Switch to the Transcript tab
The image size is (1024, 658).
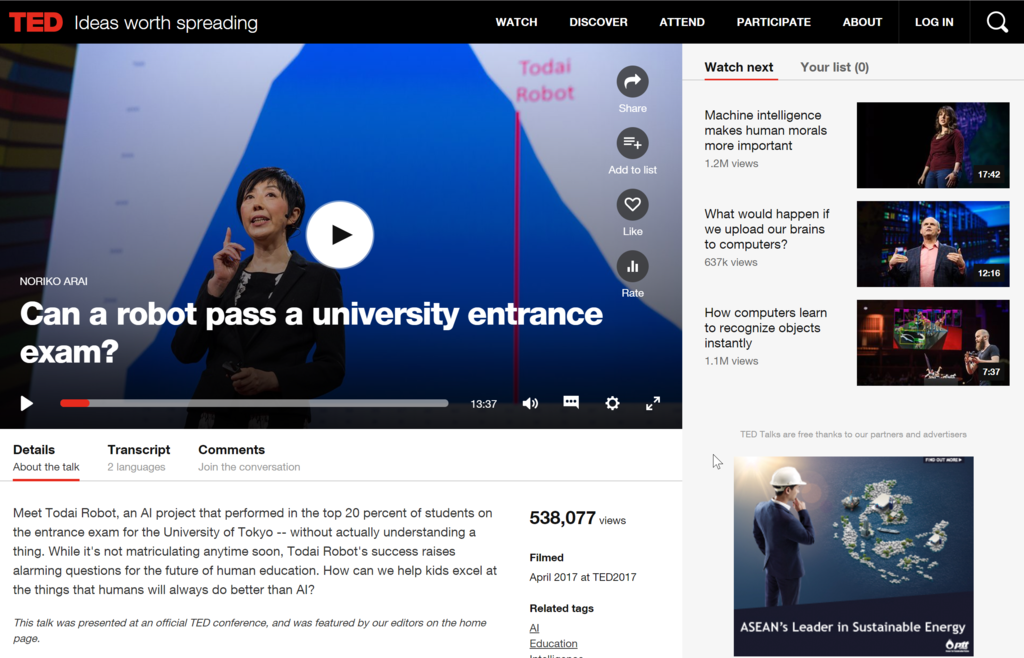pos(138,458)
